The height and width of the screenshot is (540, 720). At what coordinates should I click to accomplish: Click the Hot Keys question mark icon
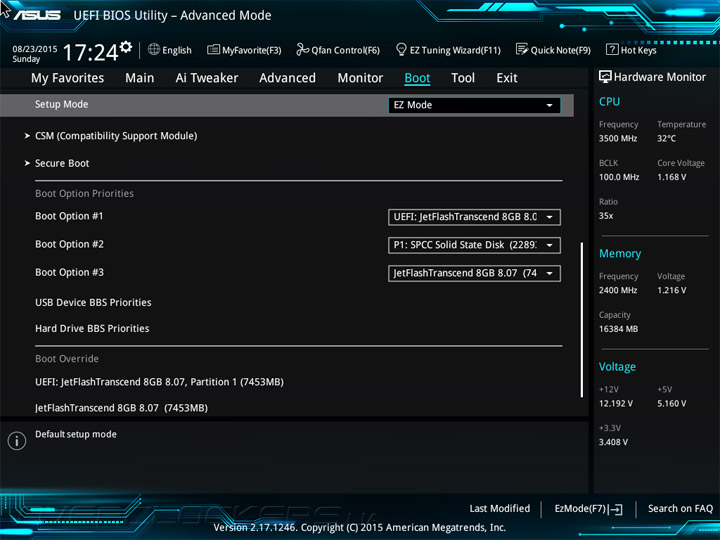[x=612, y=50]
